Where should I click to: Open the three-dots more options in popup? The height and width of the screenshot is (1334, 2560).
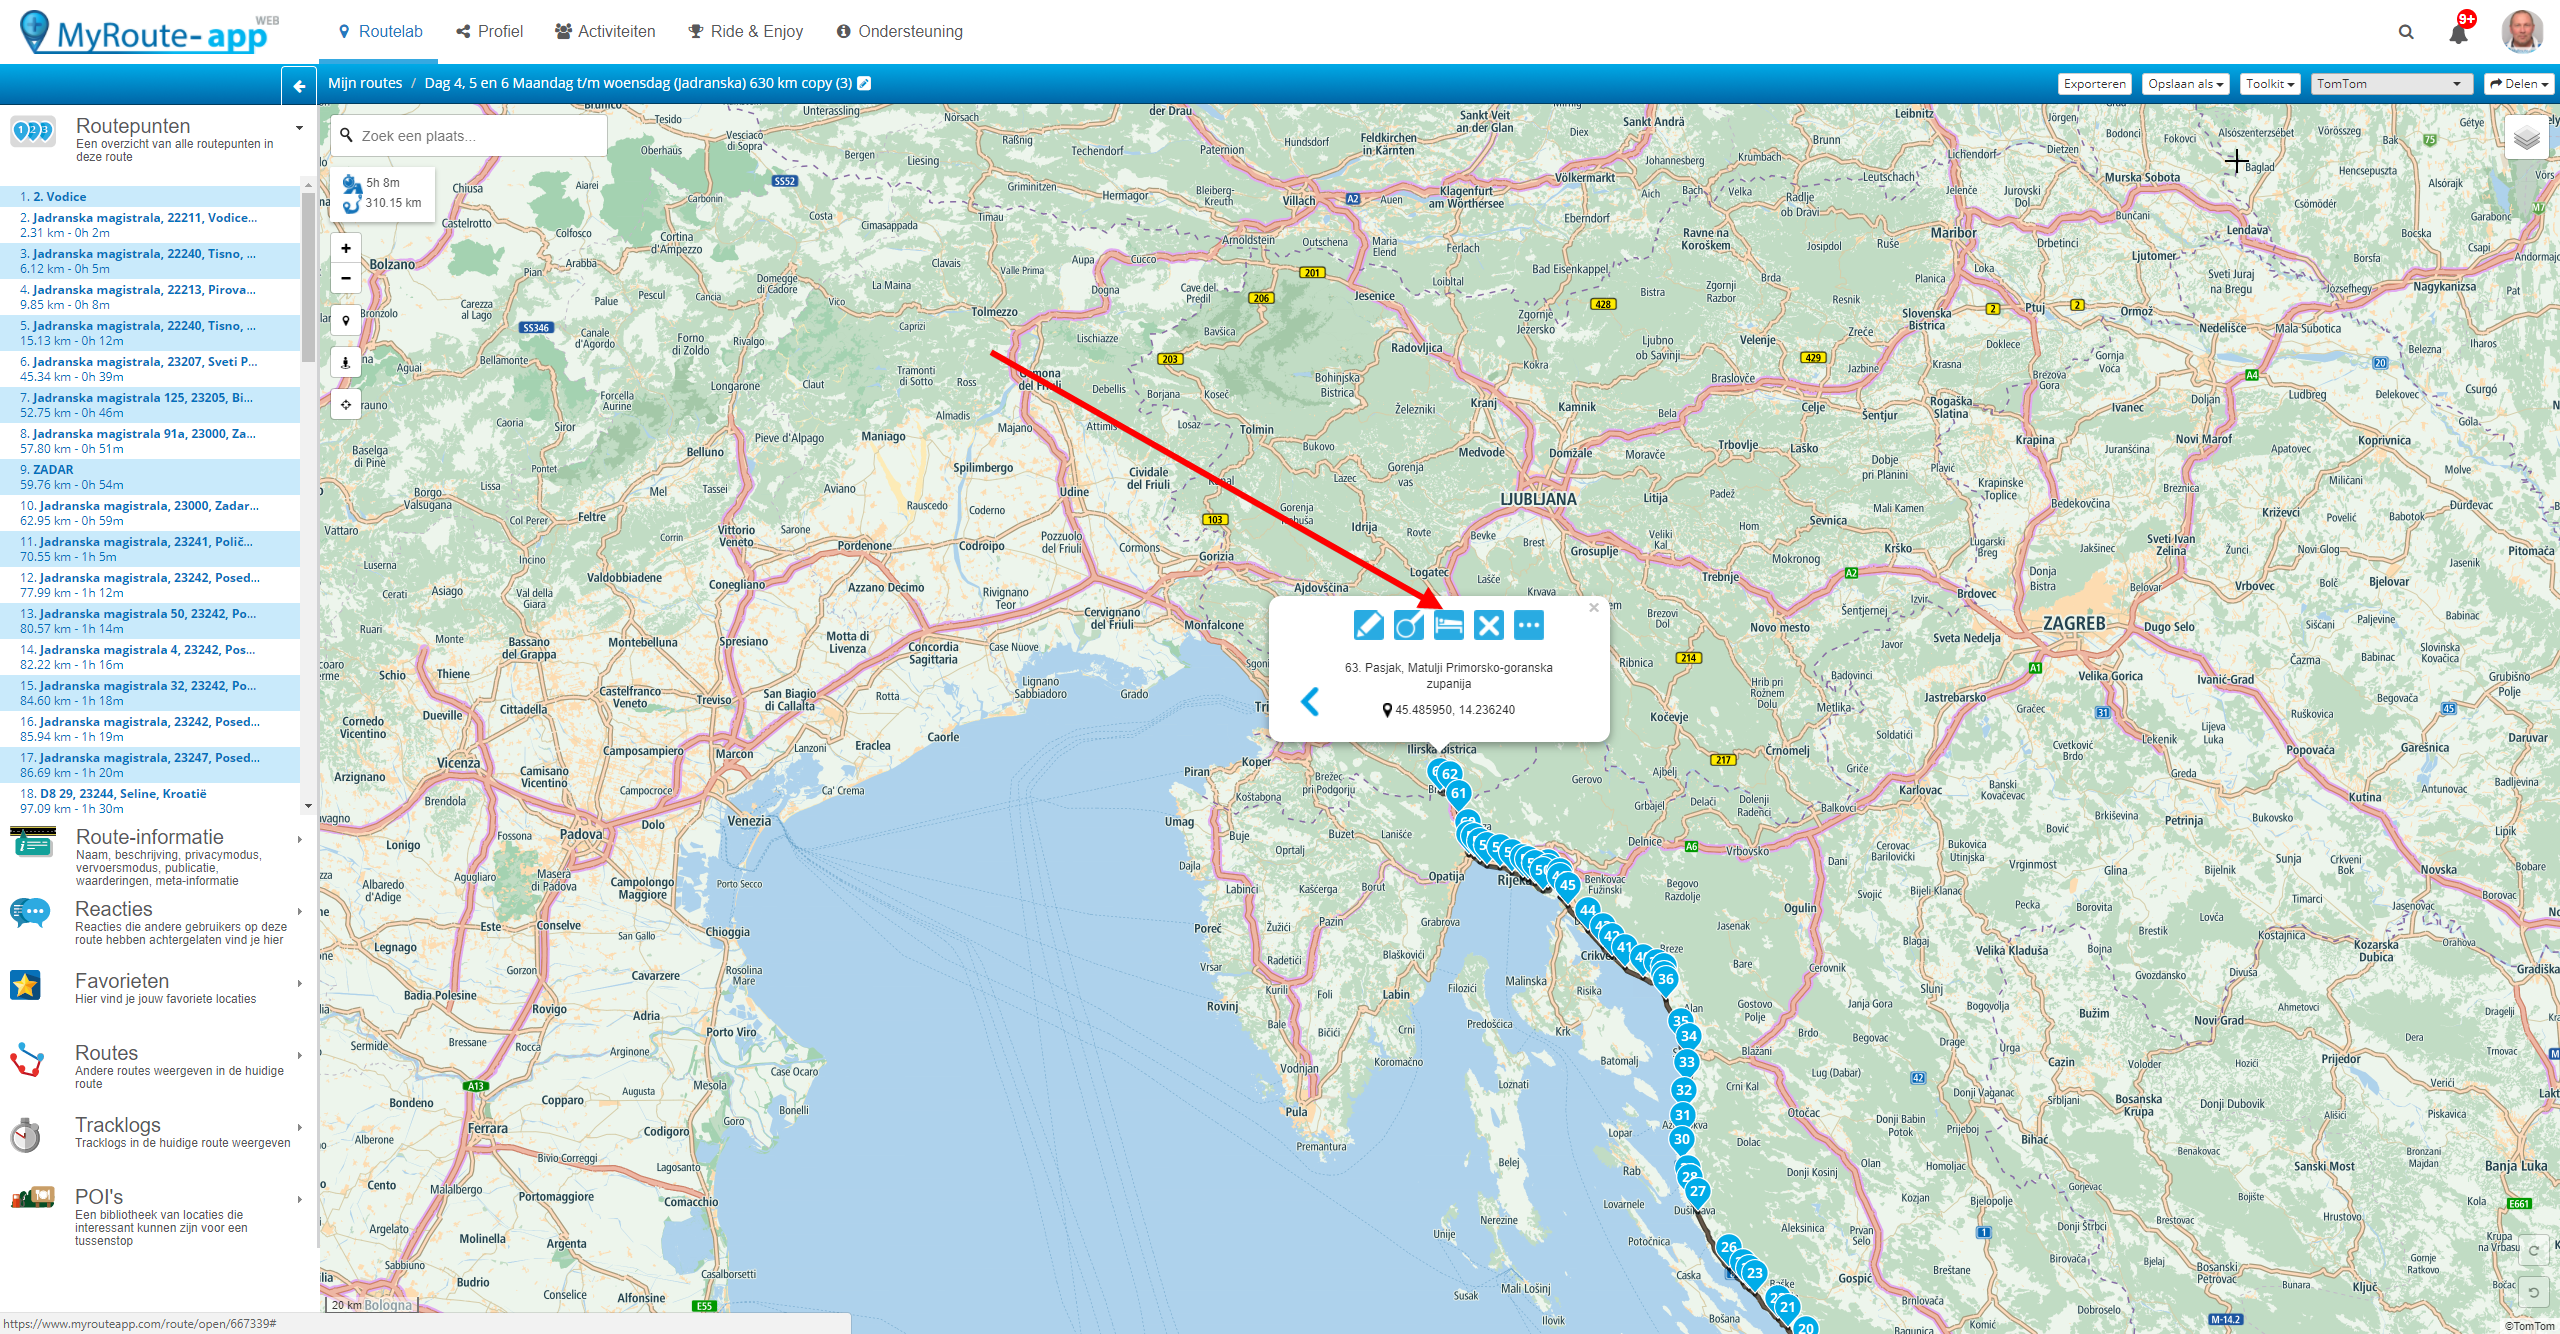click(x=1528, y=626)
